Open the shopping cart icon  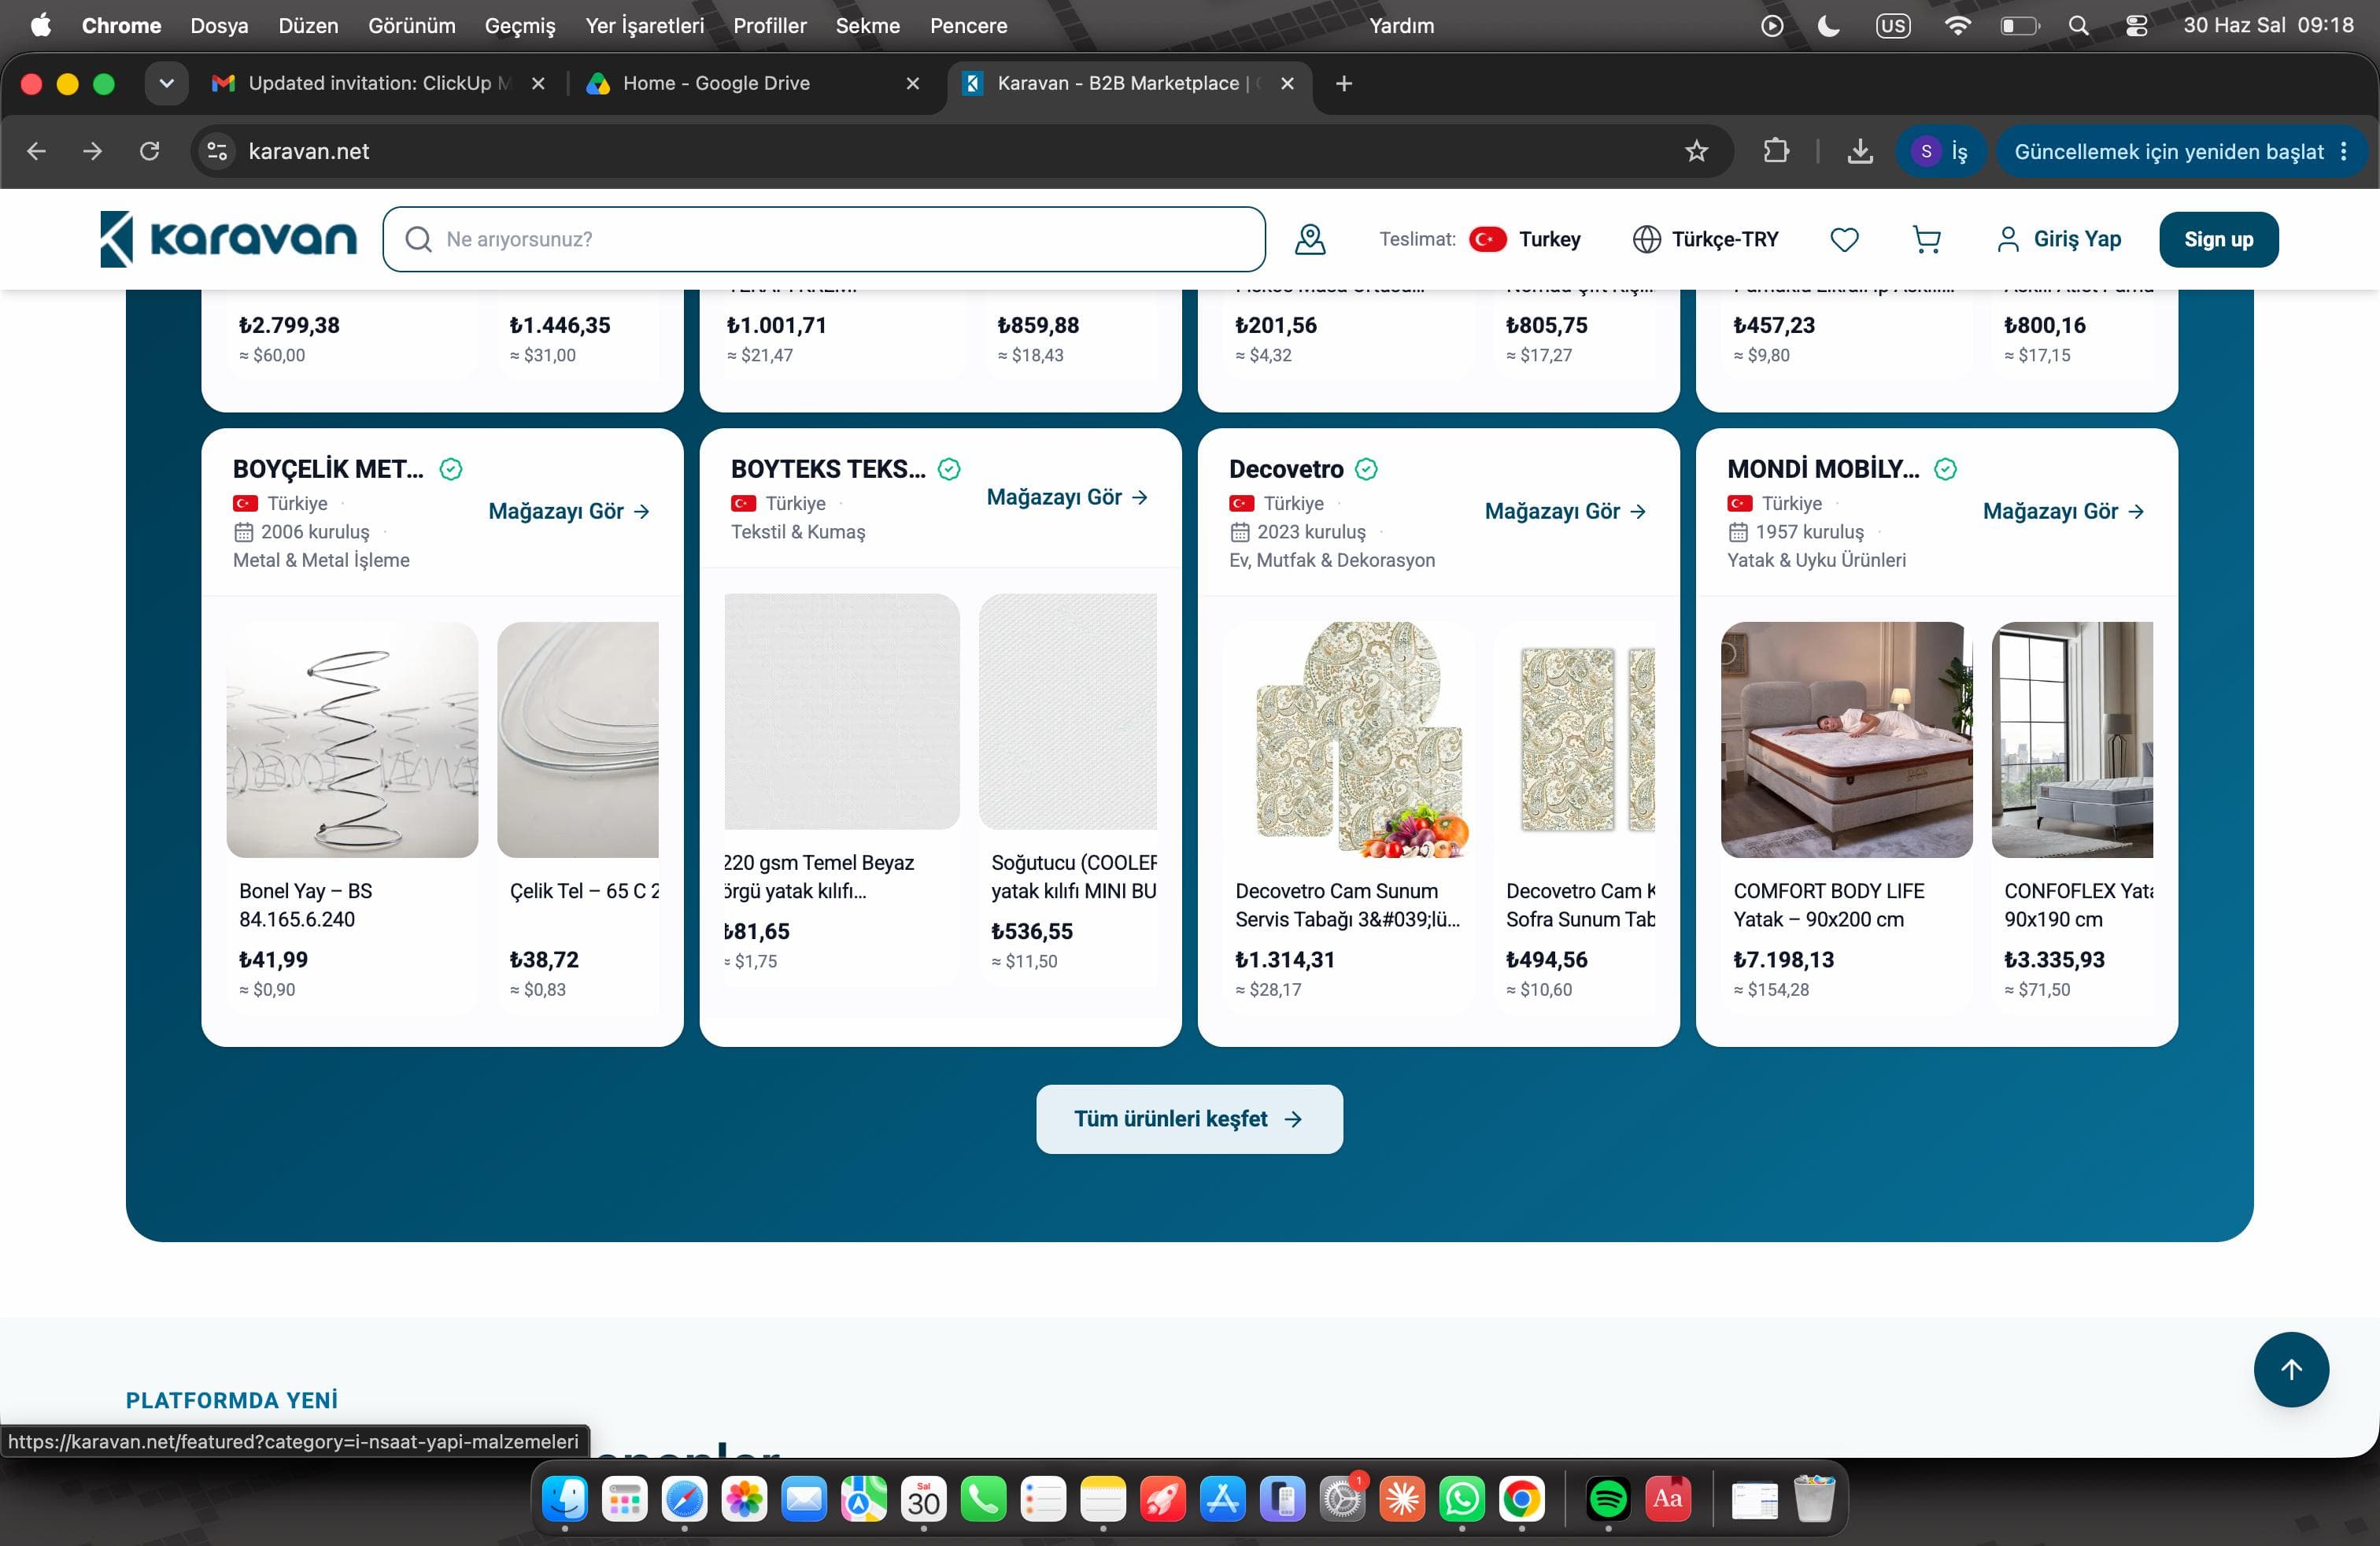pyautogui.click(x=1926, y=239)
